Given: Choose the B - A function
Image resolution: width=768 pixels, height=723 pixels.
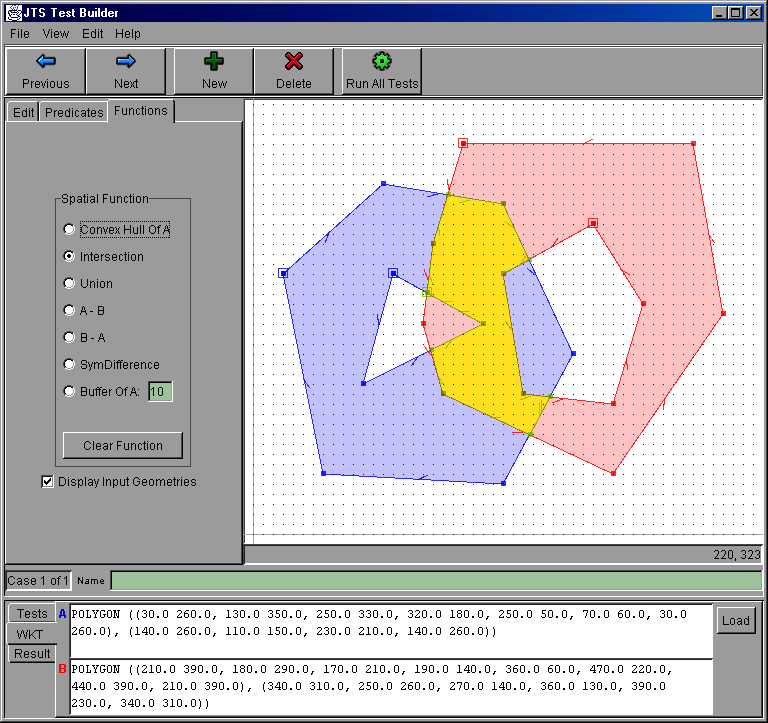Looking at the screenshot, I should pos(69,337).
